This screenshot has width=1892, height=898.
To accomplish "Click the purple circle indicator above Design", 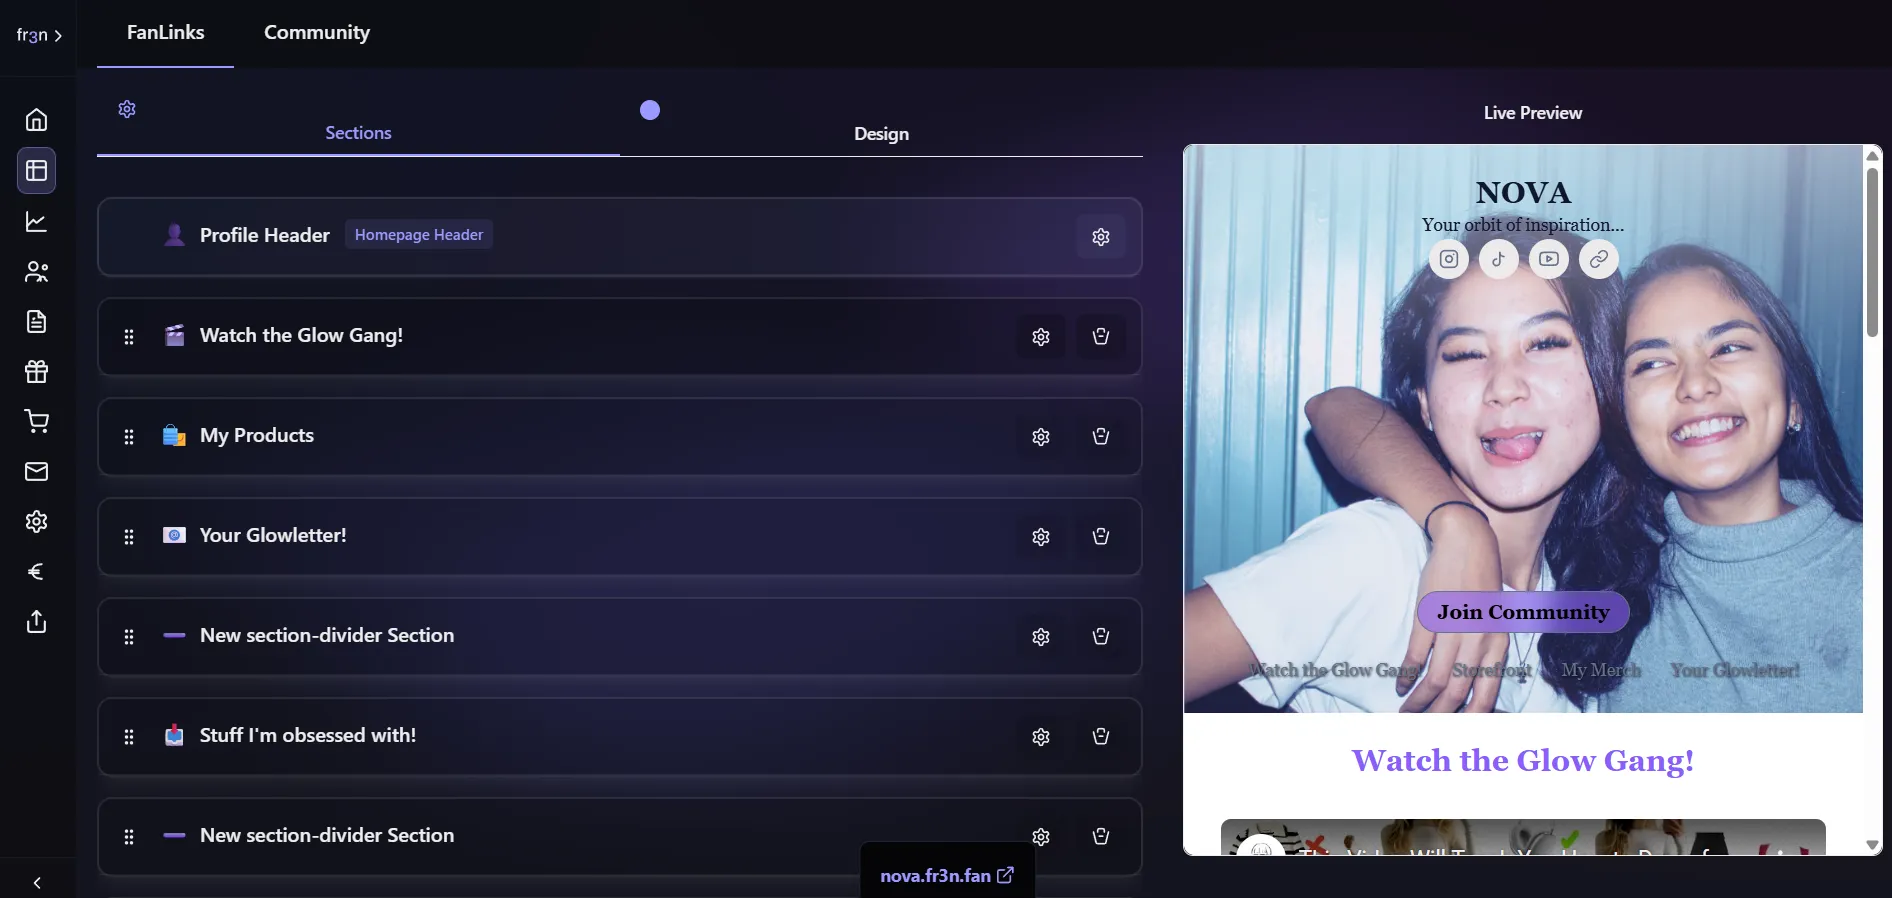I will coord(650,110).
